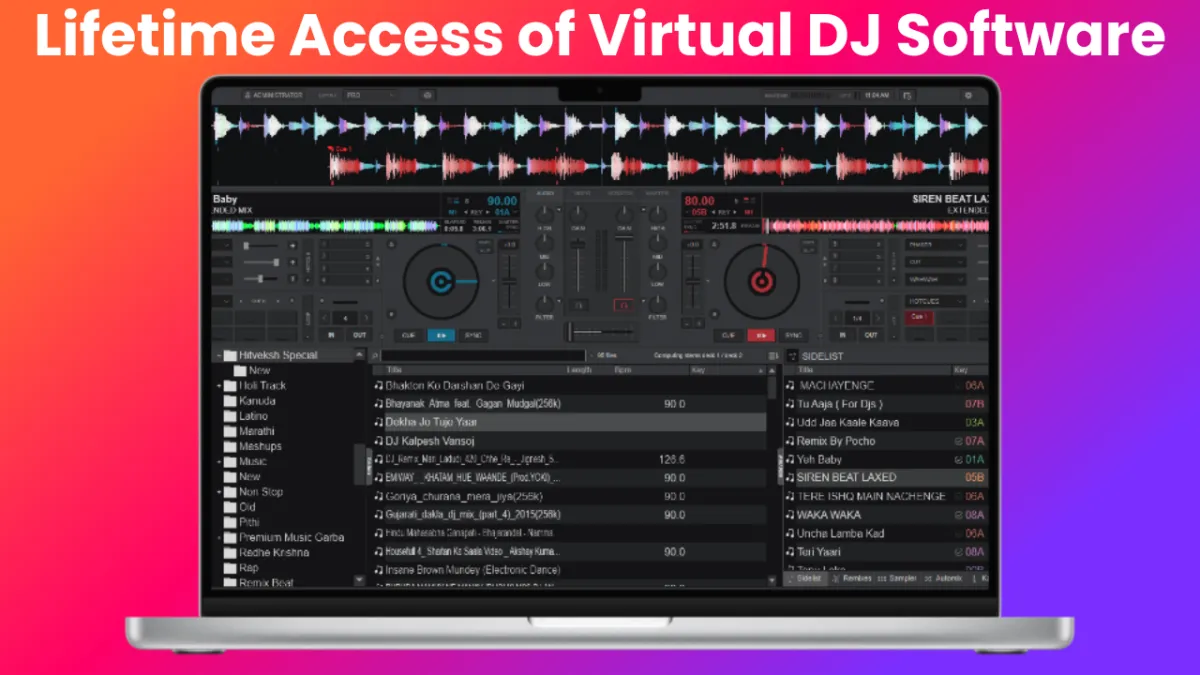Click the left channel LOW EQ knob

pyautogui.click(x=544, y=270)
